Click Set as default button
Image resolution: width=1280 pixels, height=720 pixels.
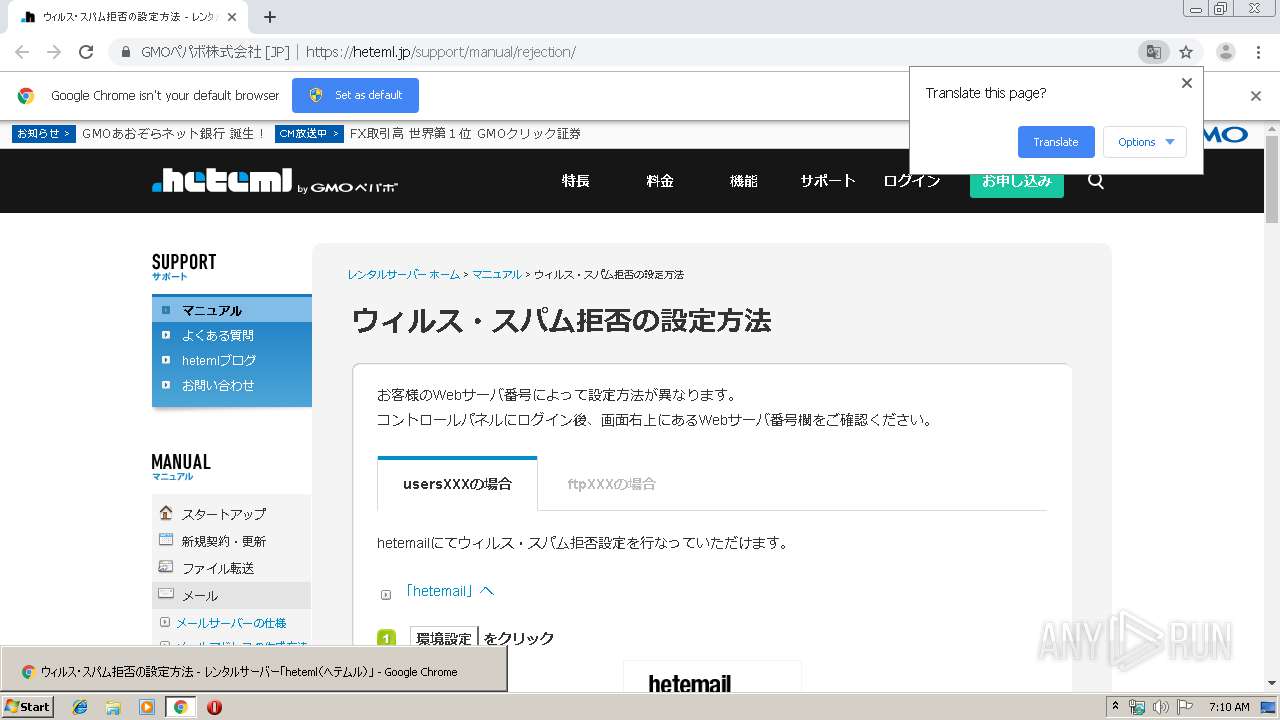tap(355, 95)
